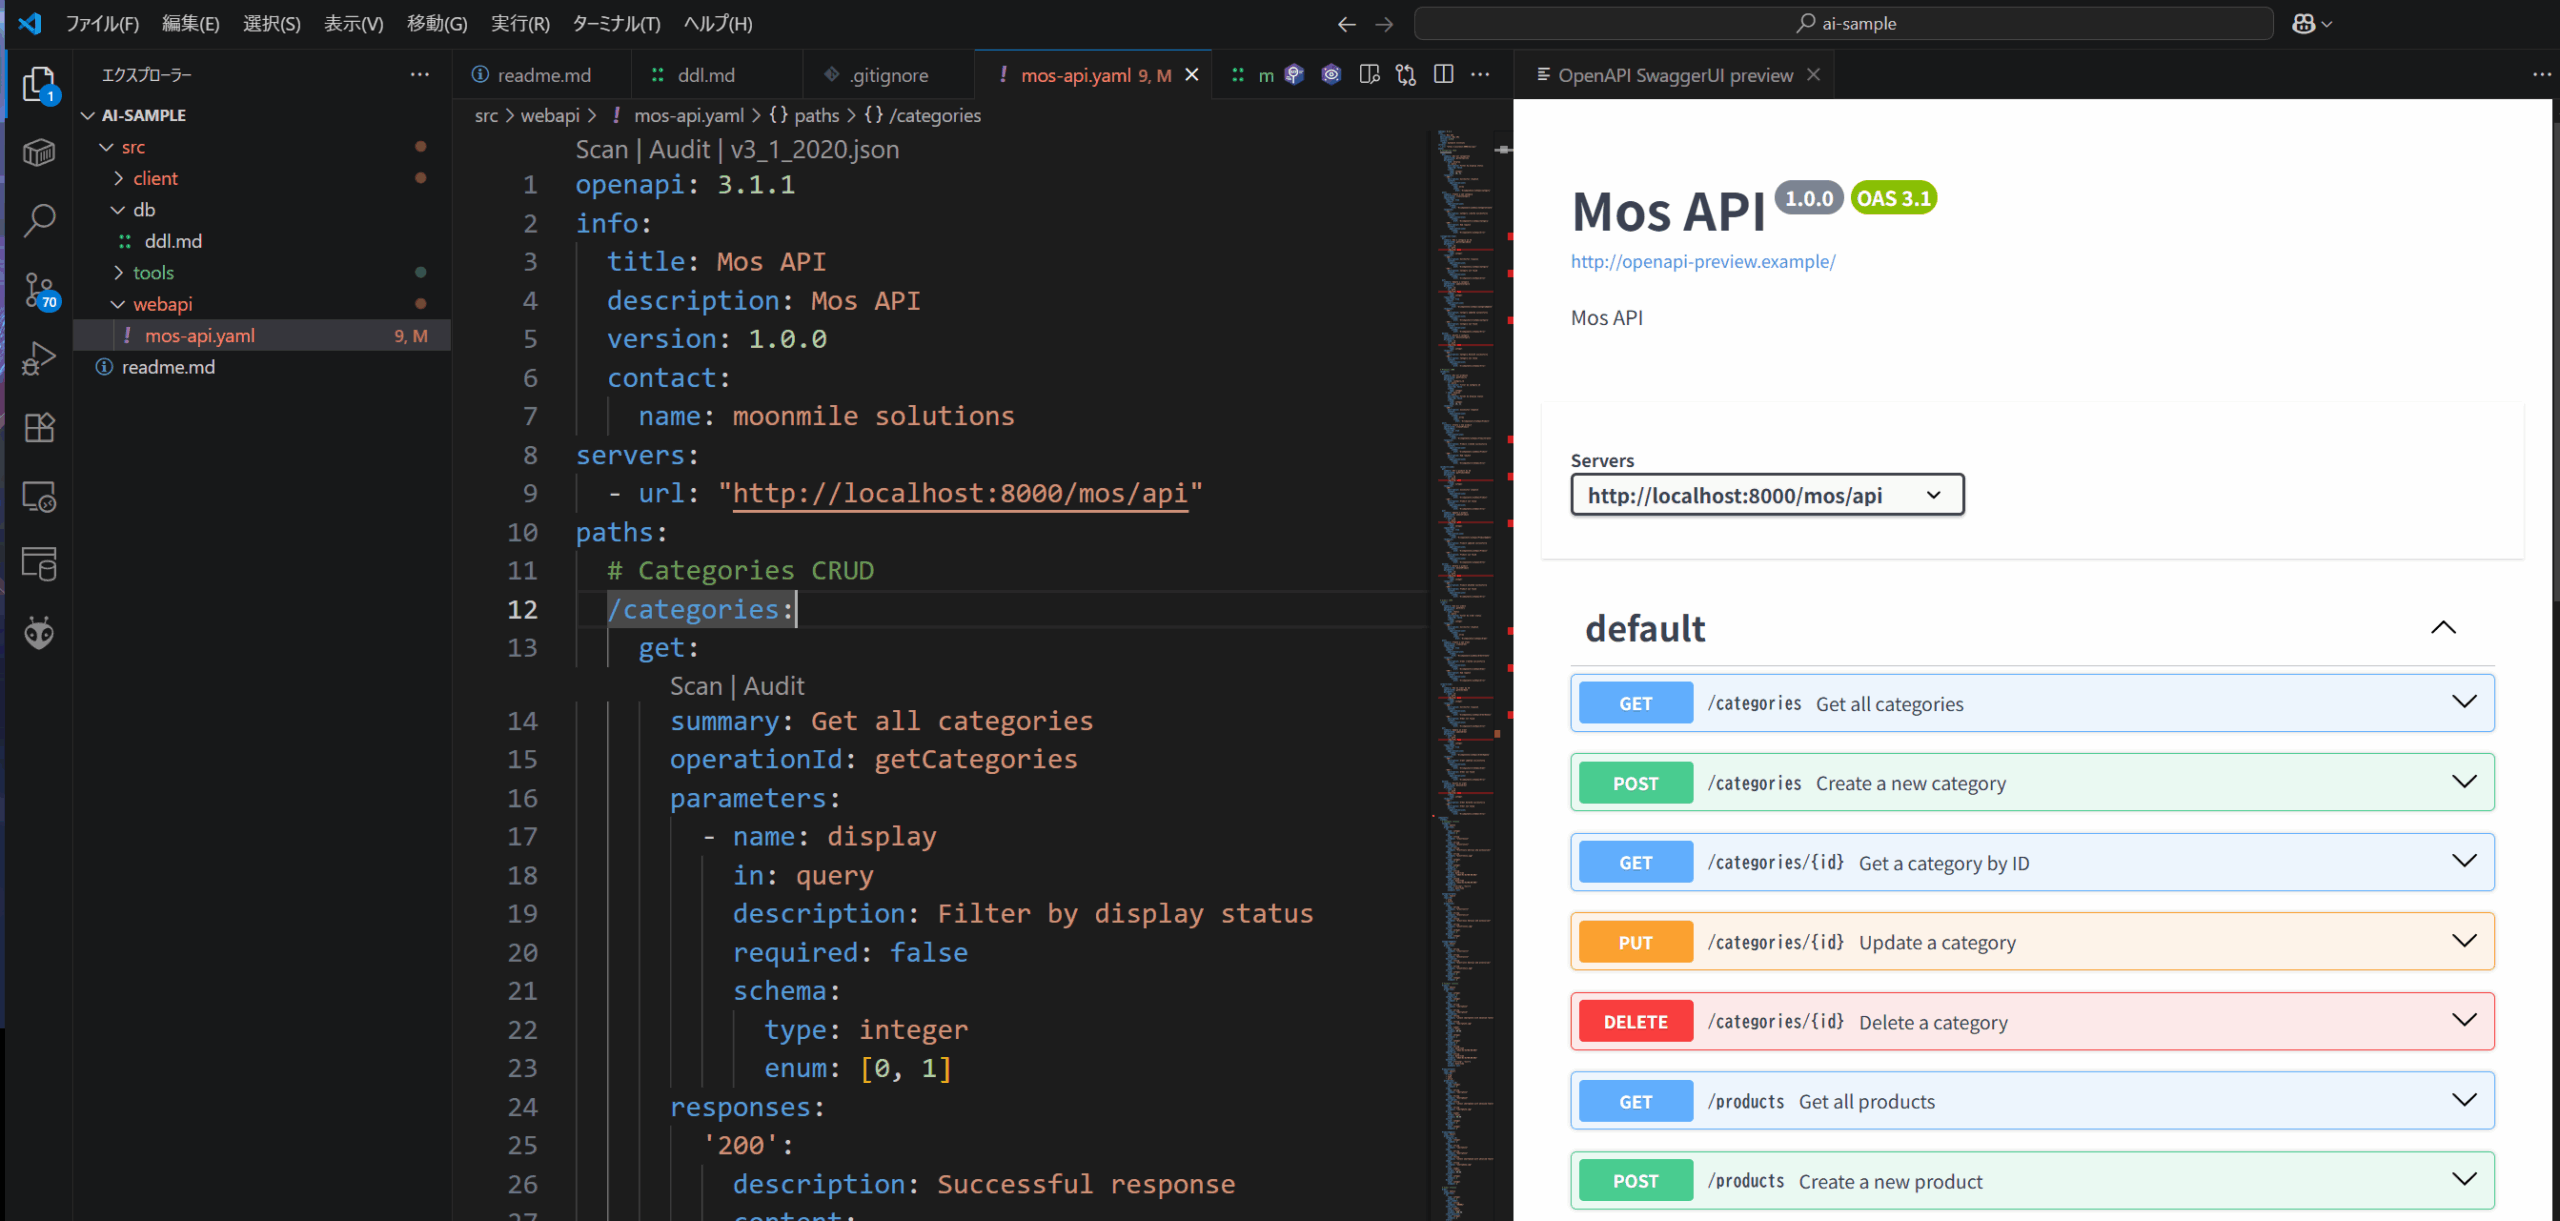This screenshot has height=1221, width=2560.
Task: Open the Extensions view in activity bar
Action: [39, 428]
